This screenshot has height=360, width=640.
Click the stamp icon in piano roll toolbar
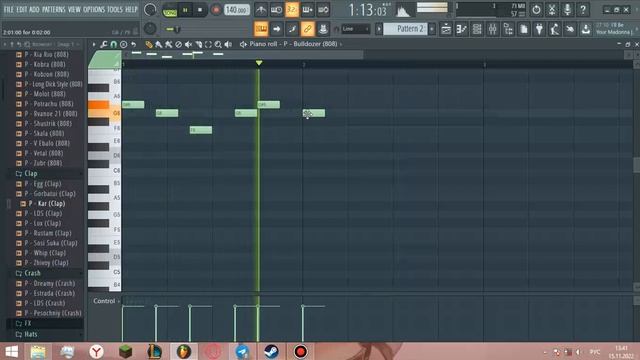click(123, 44)
